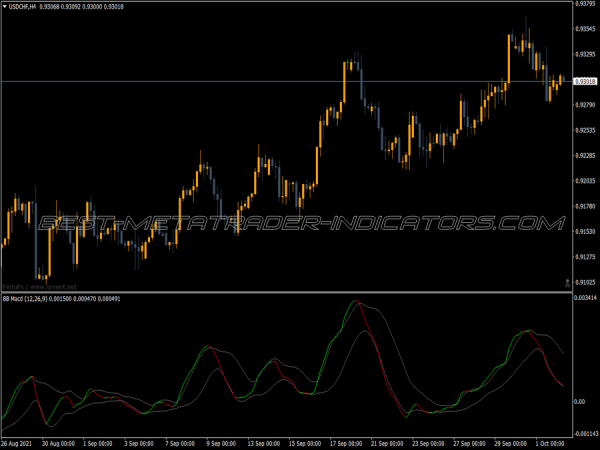Screen dimensions: 600x450
Task: Click the 3 Sep 00:00 time label
Action: (x=139, y=444)
